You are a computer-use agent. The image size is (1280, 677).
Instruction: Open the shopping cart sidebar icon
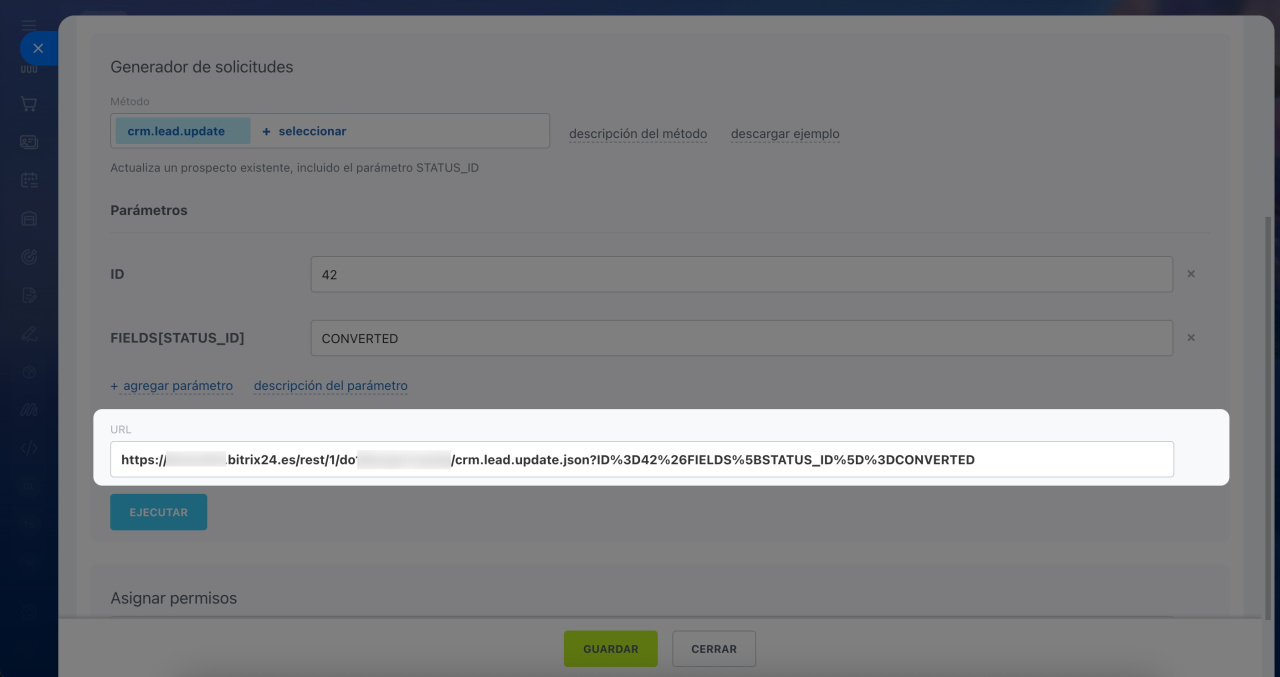tap(29, 103)
